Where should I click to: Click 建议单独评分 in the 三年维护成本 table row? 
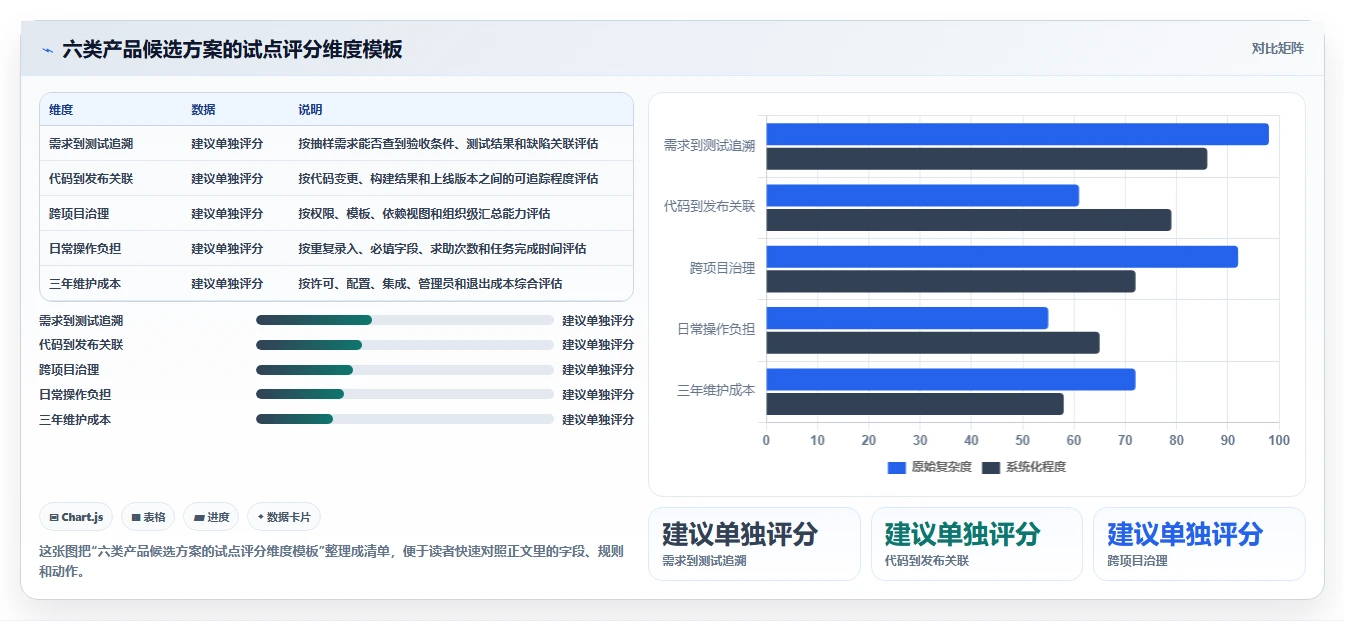click(227, 284)
